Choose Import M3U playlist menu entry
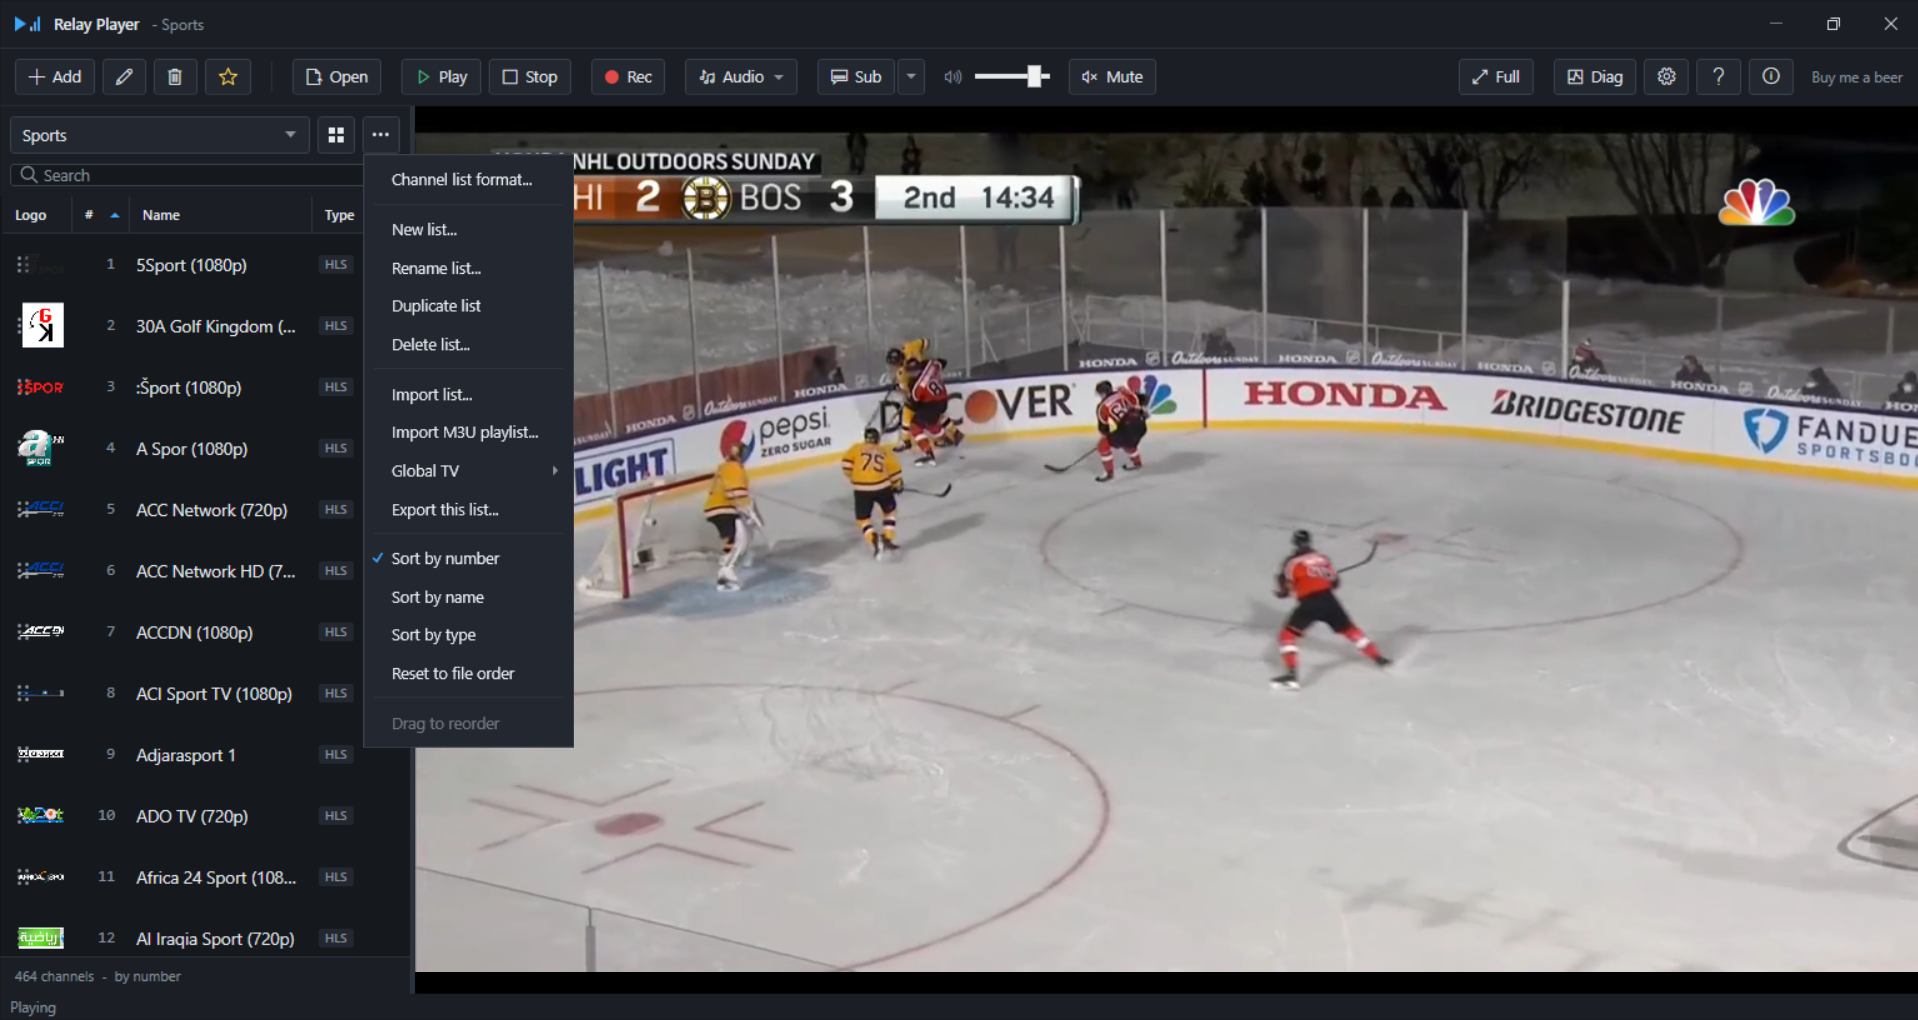1918x1020 pixels. click(468, 433)
